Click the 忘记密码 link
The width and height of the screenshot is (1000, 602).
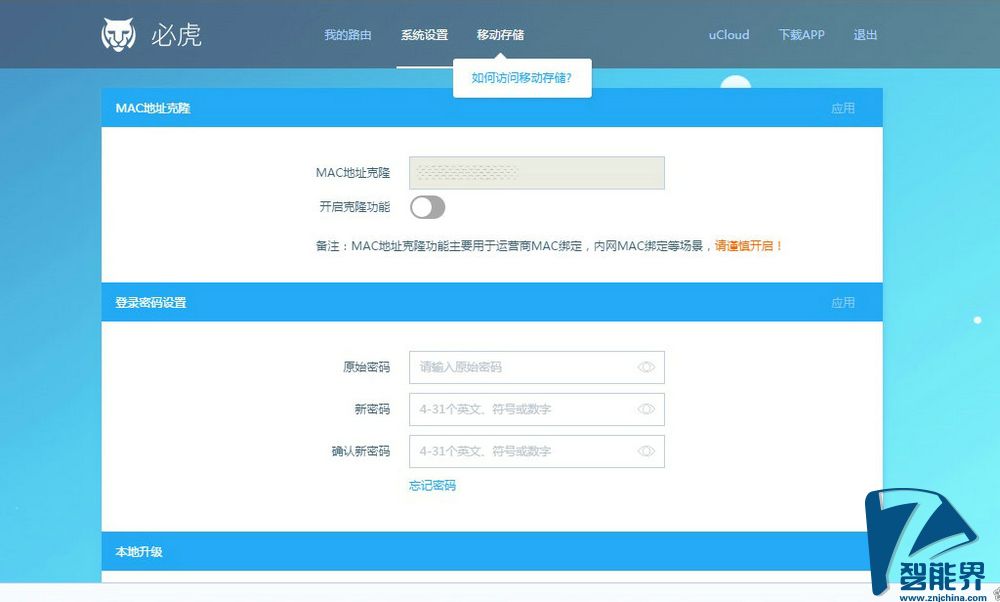point(433,485)
